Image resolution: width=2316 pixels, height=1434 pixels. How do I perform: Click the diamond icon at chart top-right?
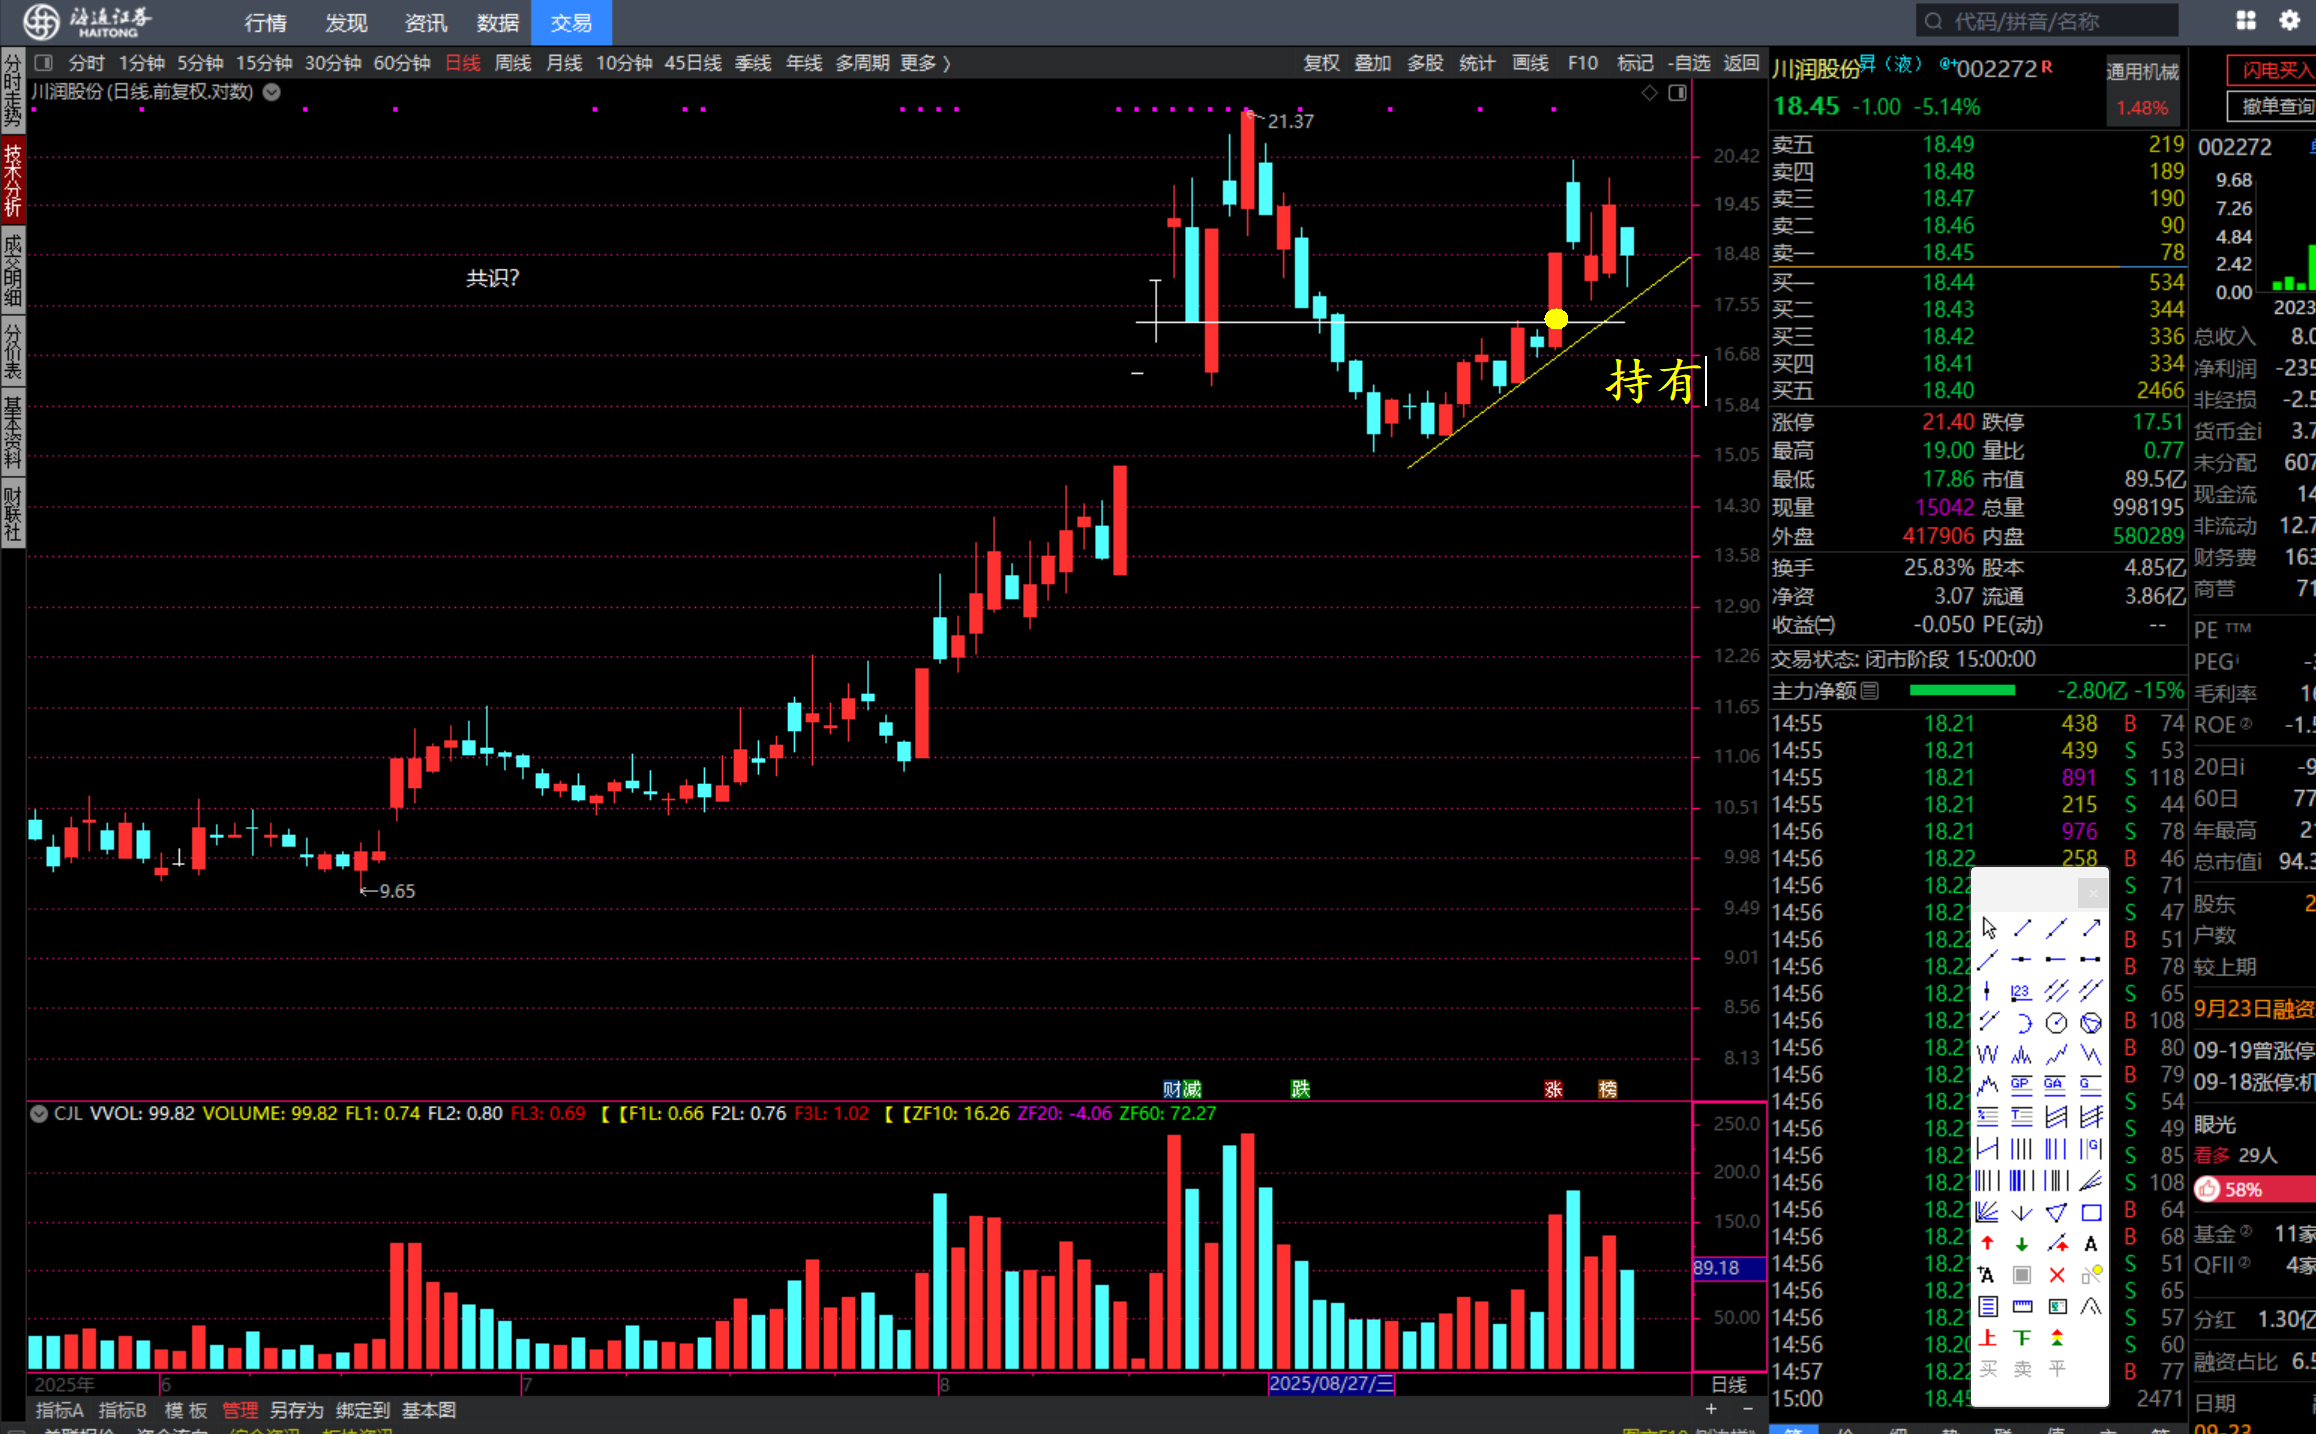pyautogui.click(x=1650, y=93)
